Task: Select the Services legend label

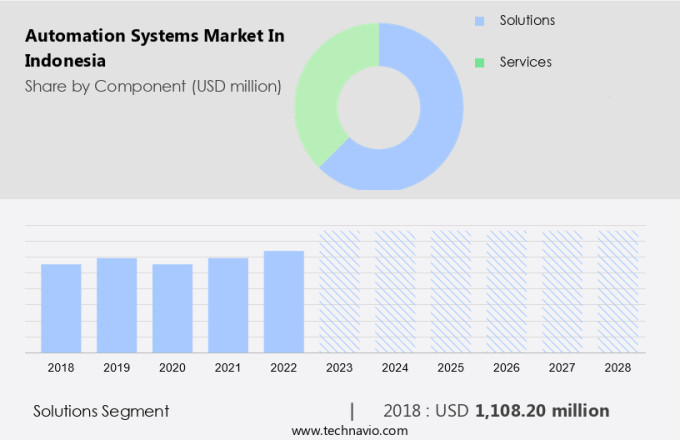Action: (x=525, y=62)
